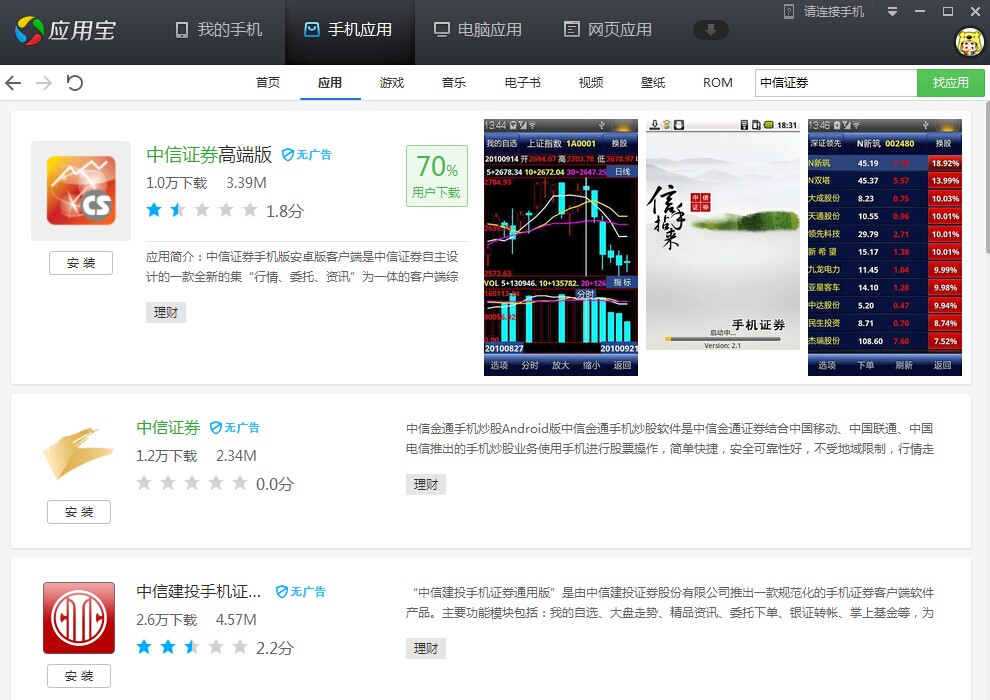Click the 请连接手机 phone connection icon

[789, 11]
